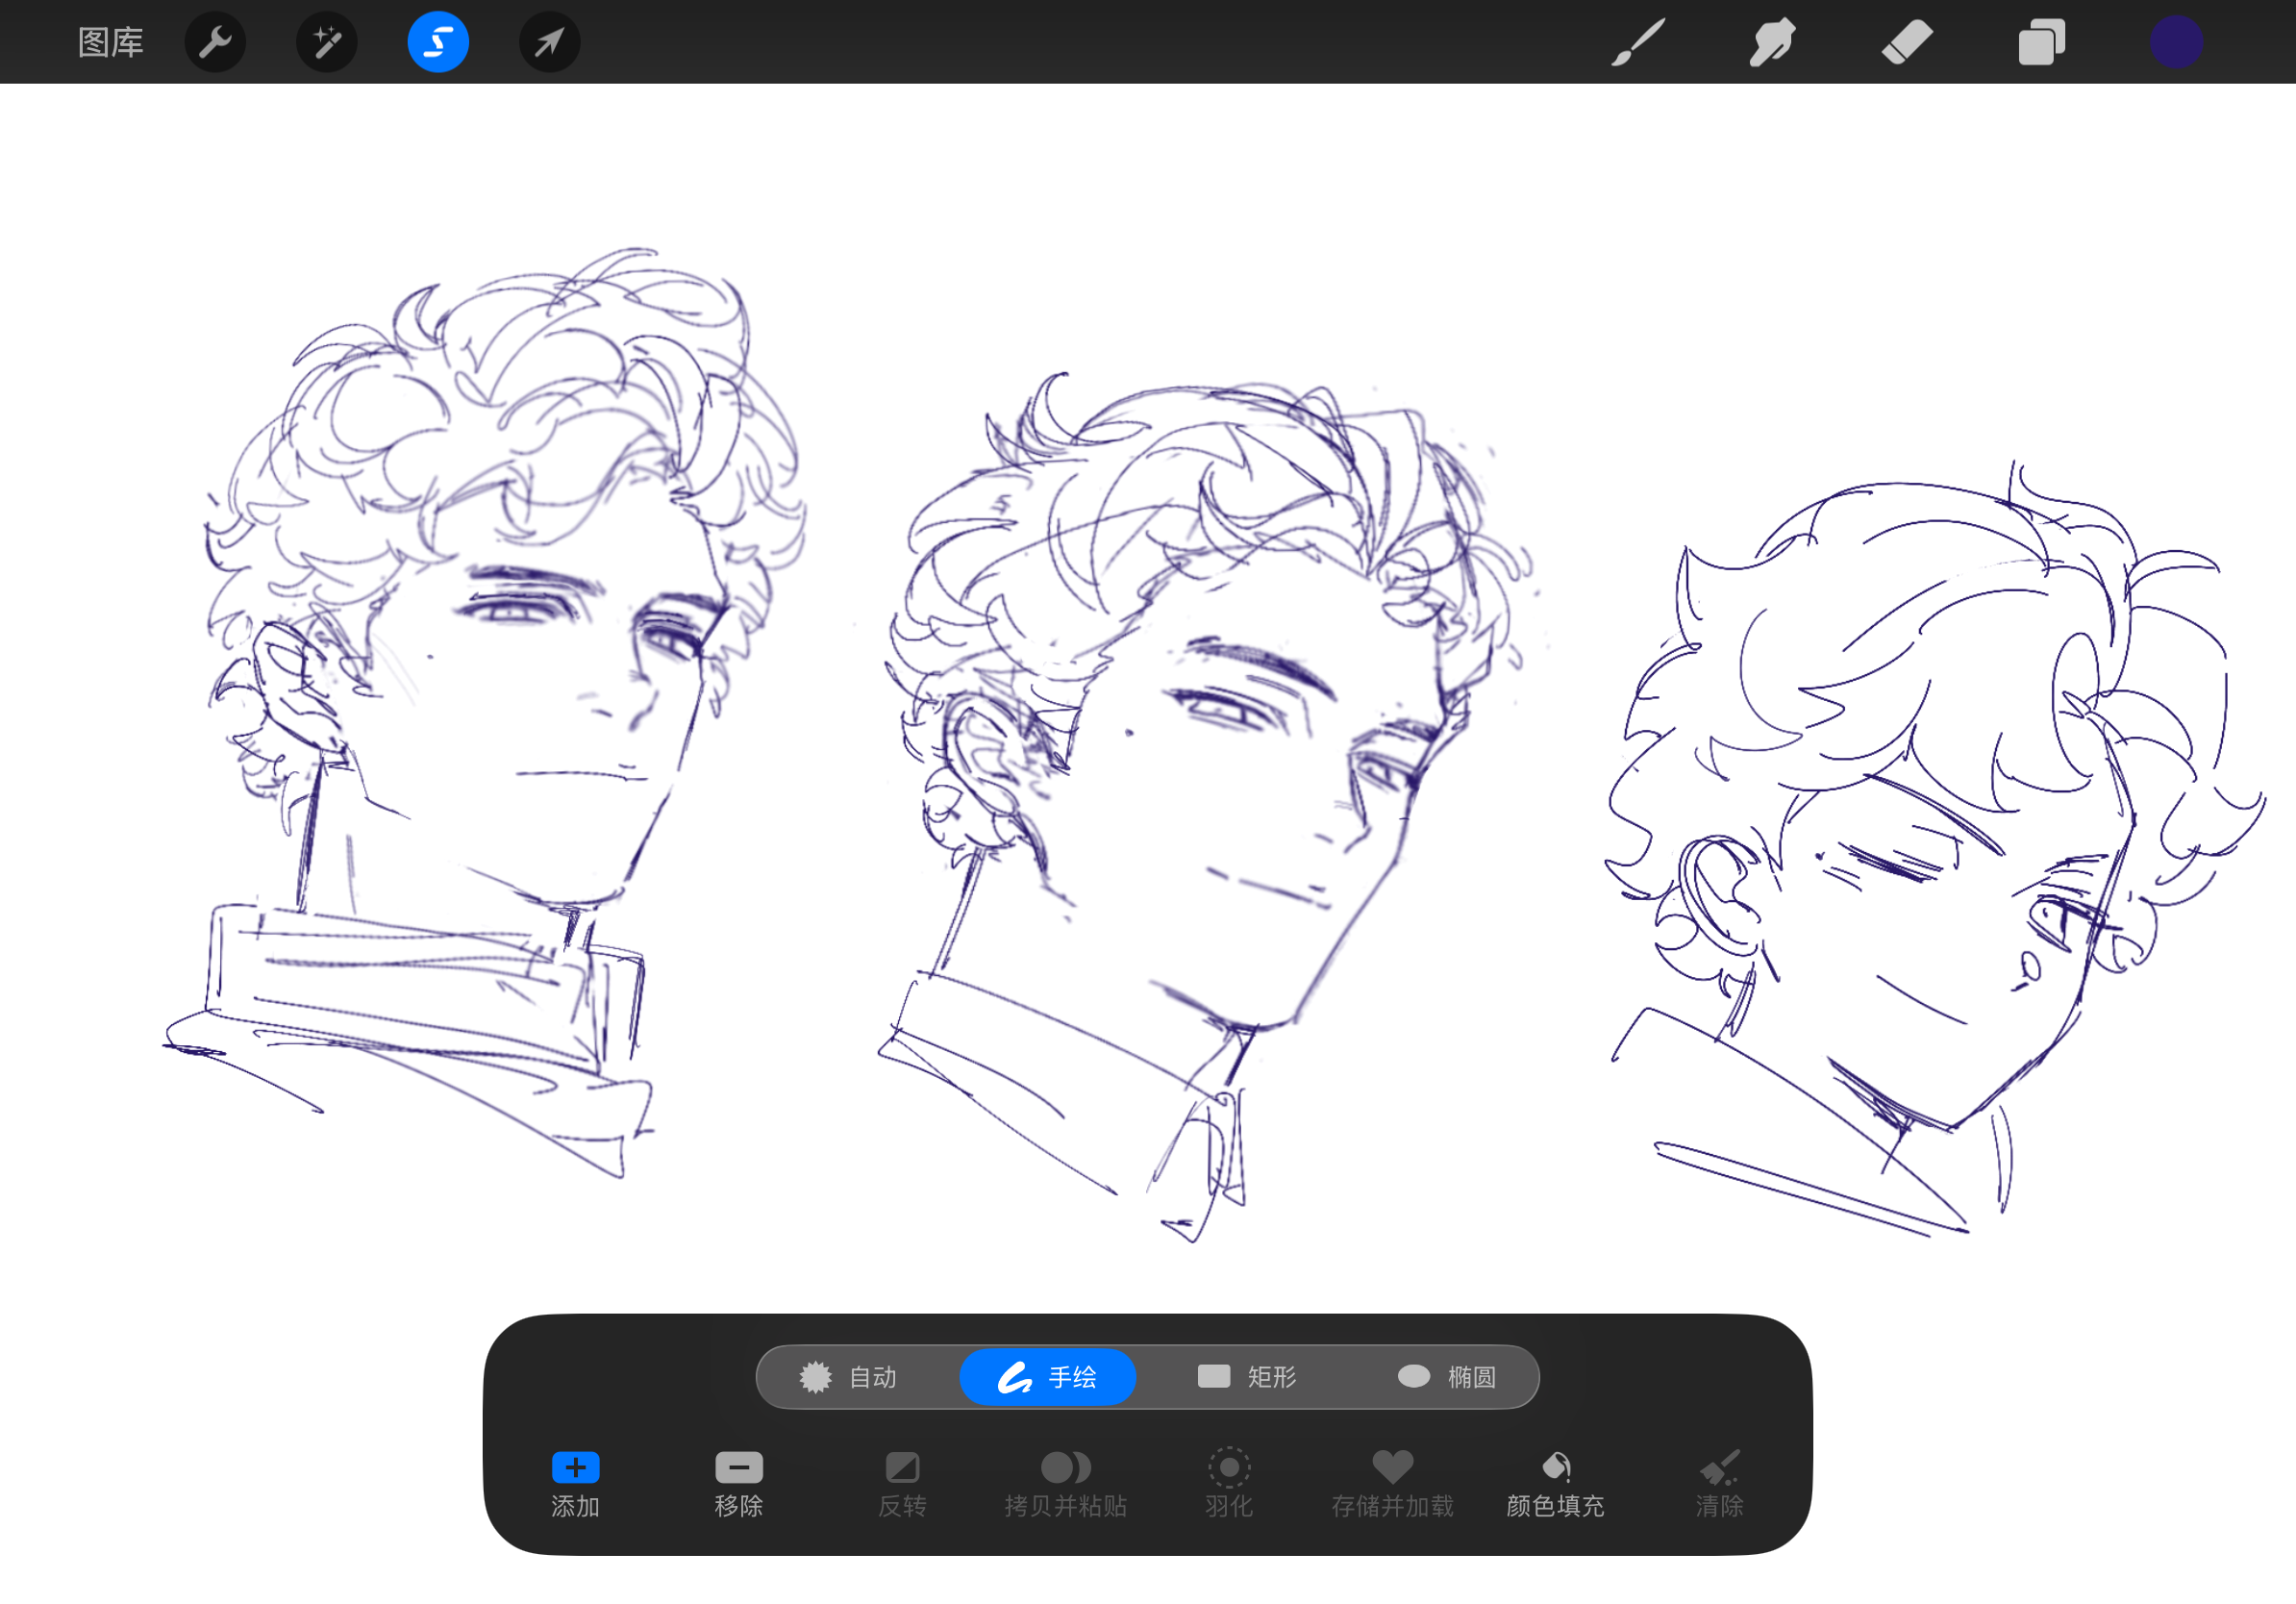The image size is (2296, 1604).
Task: Select the Brush tool
Action: tap(1638, 42)
